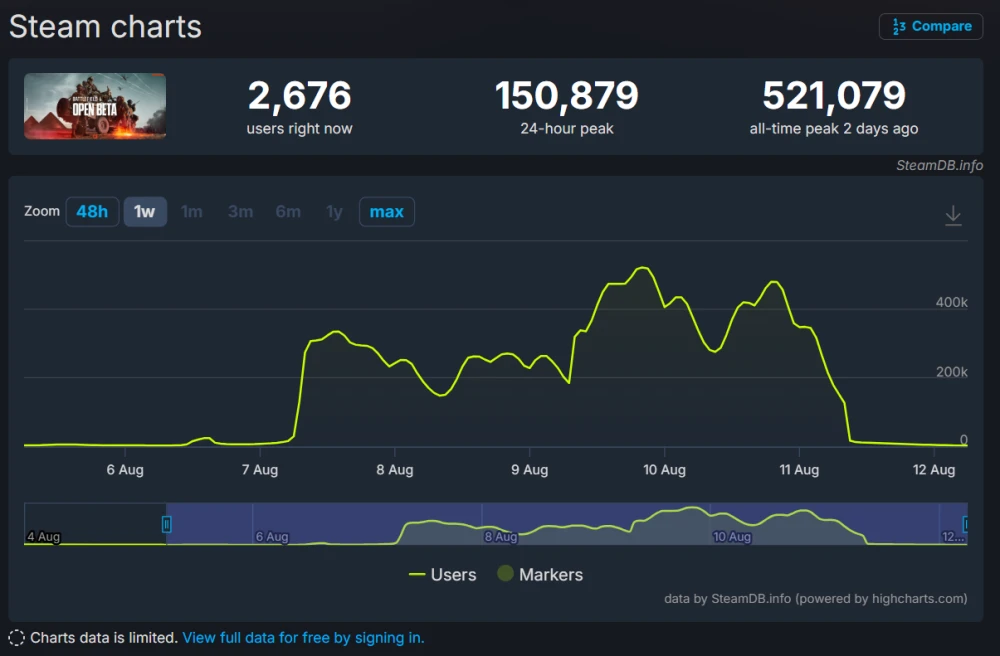
Task: Click the chart download icon
Action: tap(953, 215)
